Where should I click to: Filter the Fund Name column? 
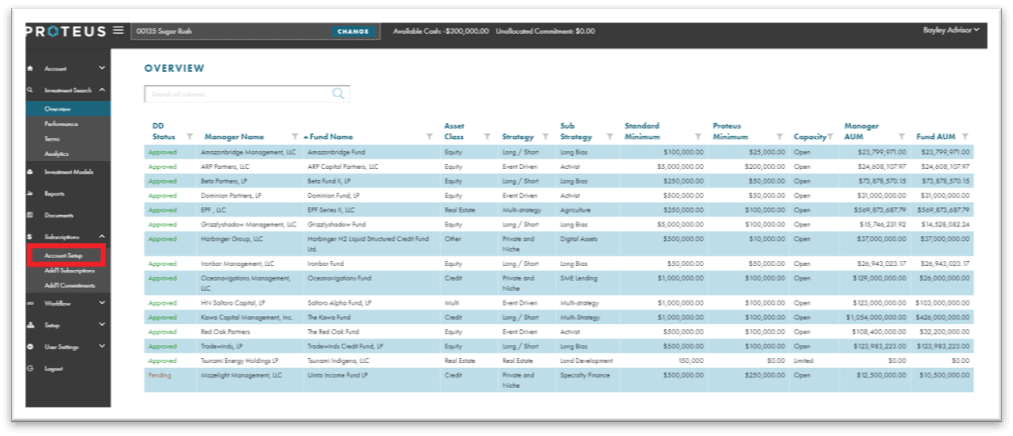point(430,137)
